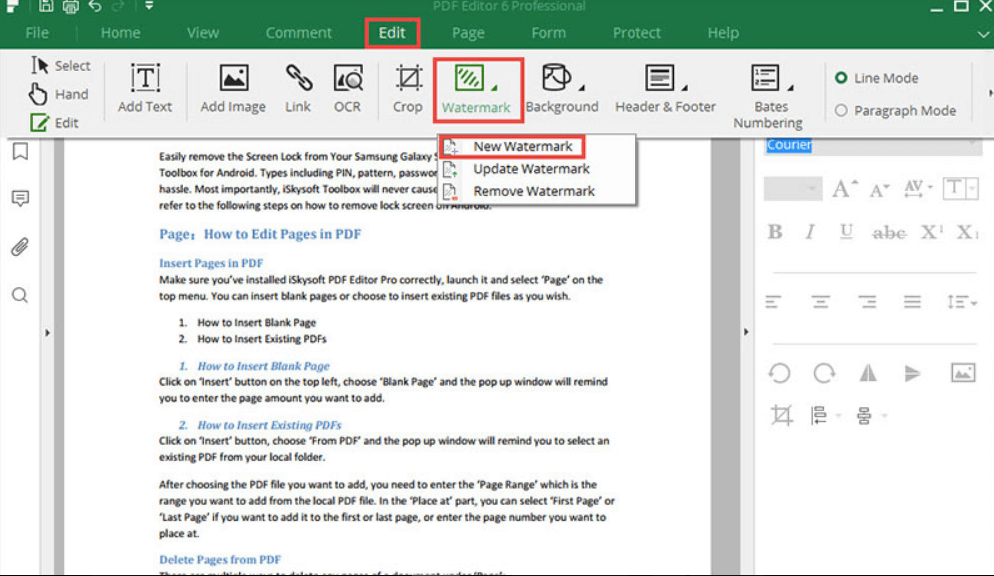
Task: Click the Header & Footer icon
Action: [659, 78]
